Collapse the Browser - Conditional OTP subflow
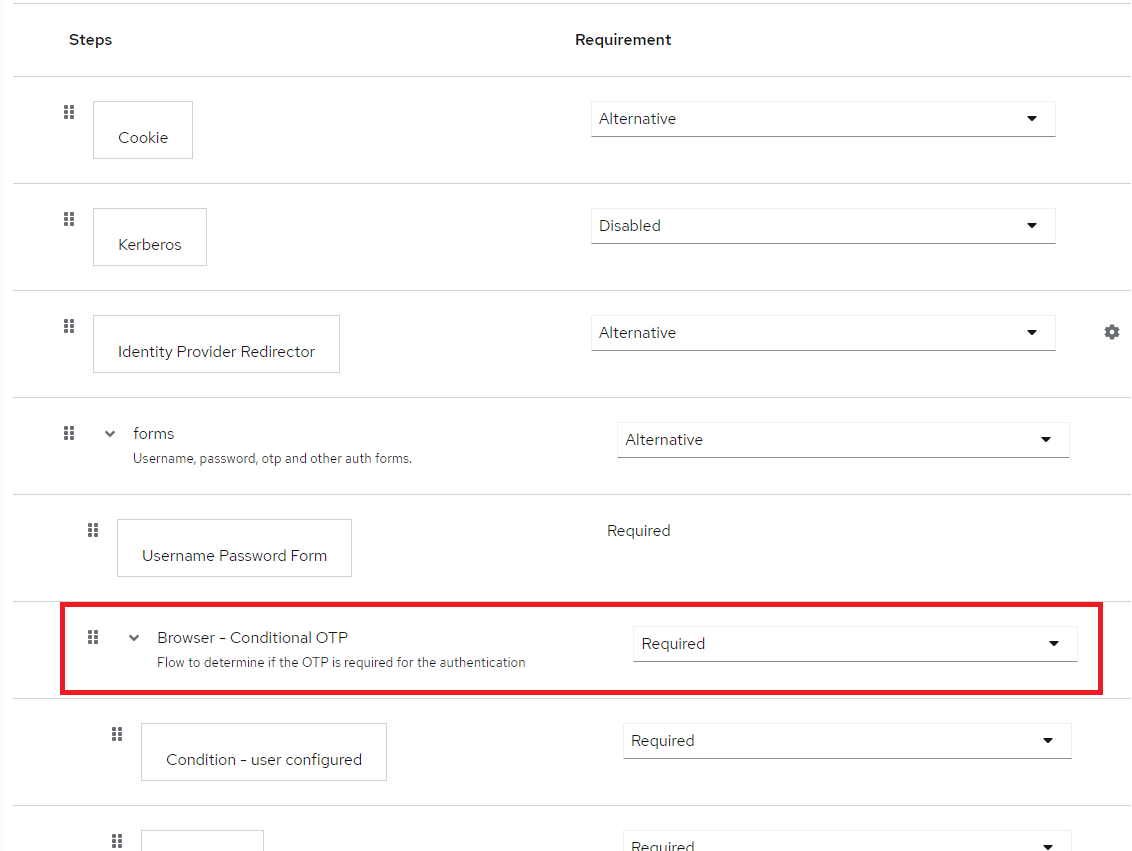The width and height of the screenshot is (1132, 851). coord(133,637)
